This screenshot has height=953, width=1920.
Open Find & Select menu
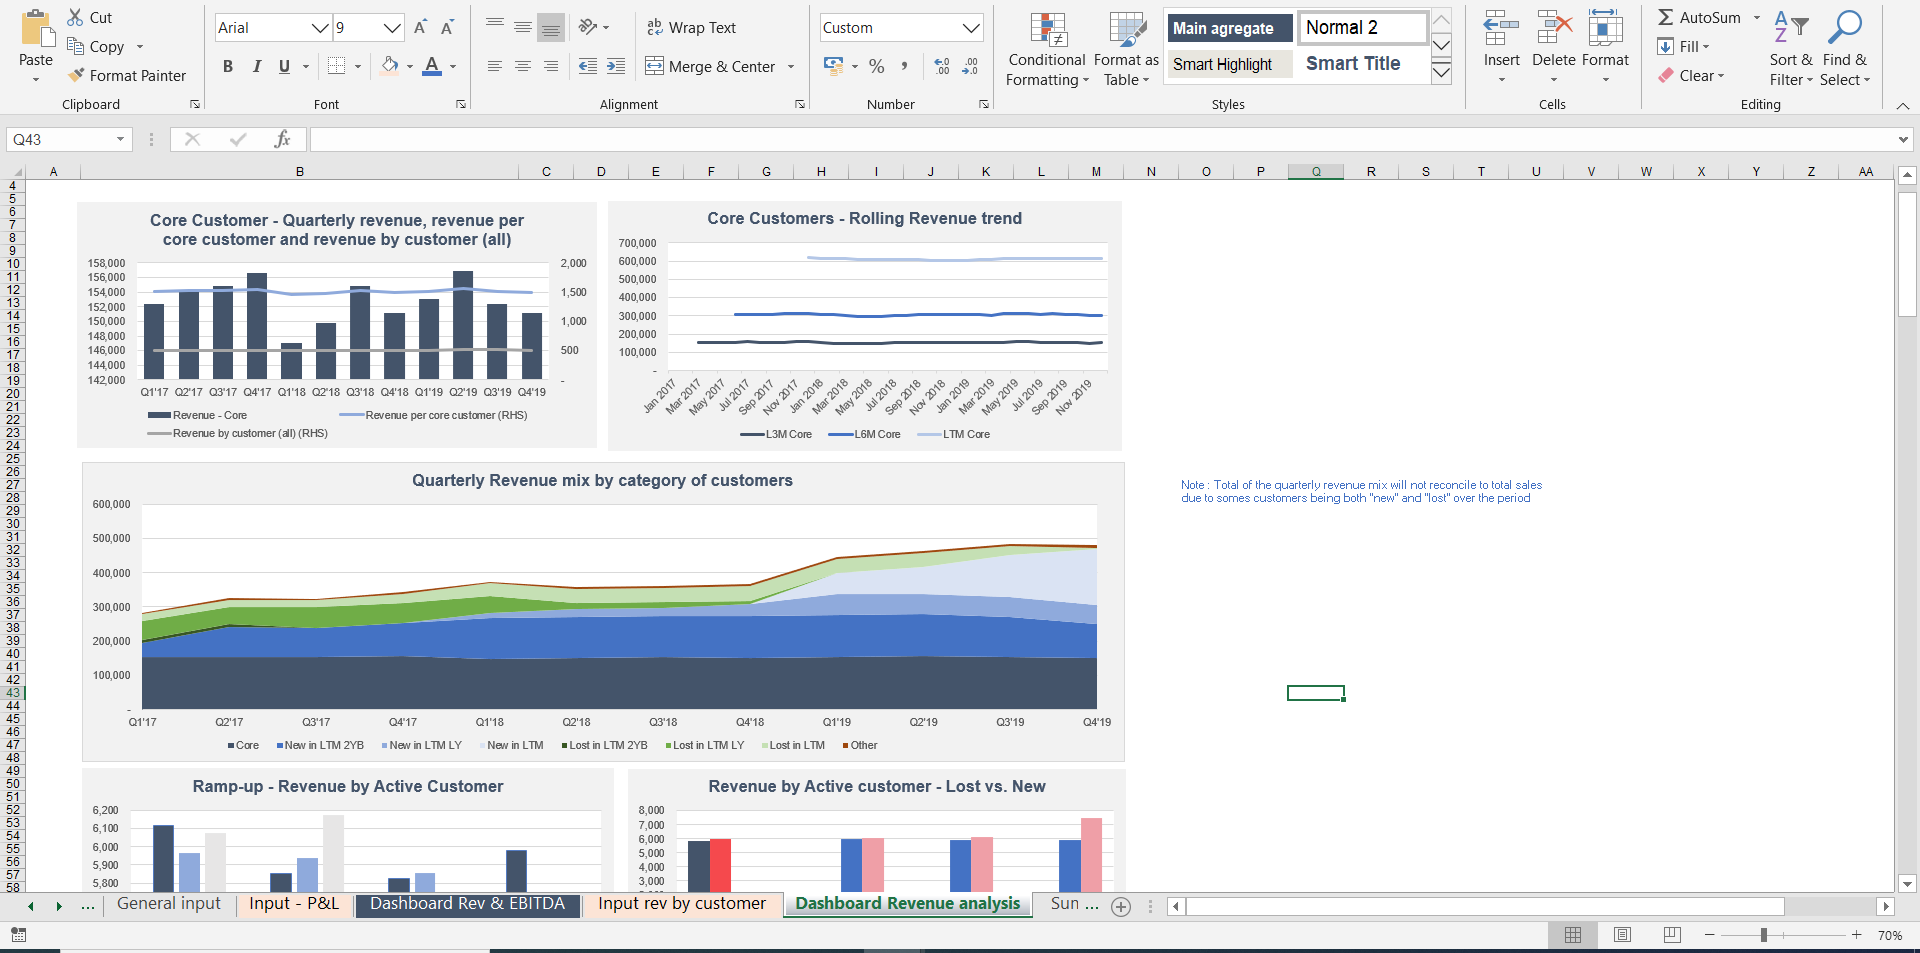(1845, 49)
